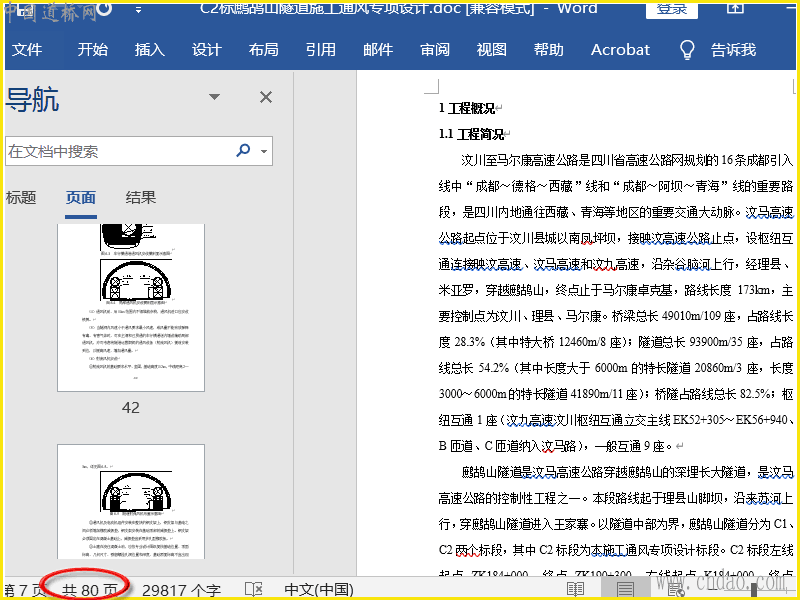Screen dimensions: 800x600
Task: Click the 中文(中国) language indicator
Action: [319, 590]
